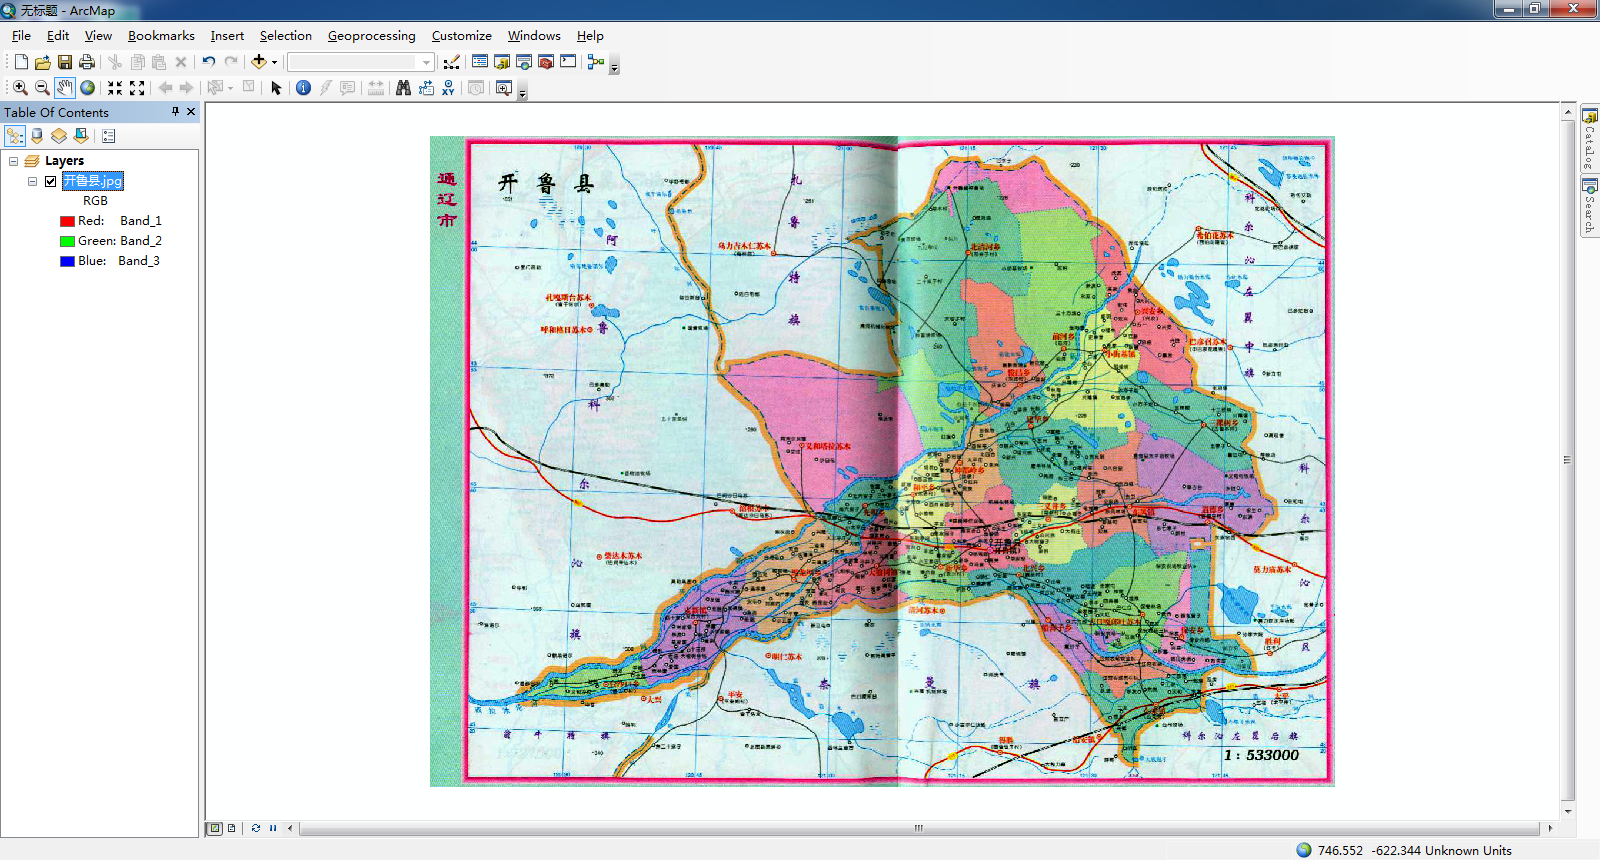The height and width of the screenshot is (860, 1600).
Task: Switch to Data View at bottom
Action: [x=215, y=828]
